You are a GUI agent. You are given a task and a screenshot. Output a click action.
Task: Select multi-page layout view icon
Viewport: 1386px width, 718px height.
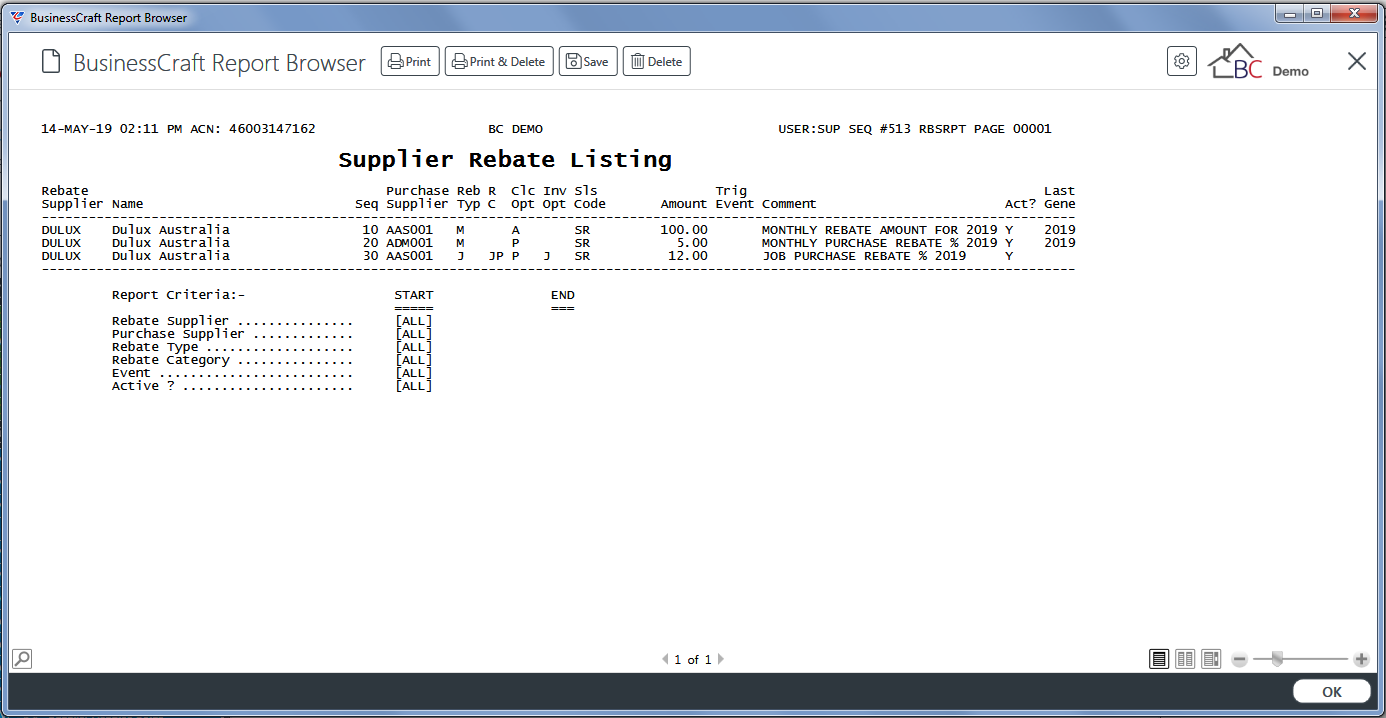coord(1211,659)
